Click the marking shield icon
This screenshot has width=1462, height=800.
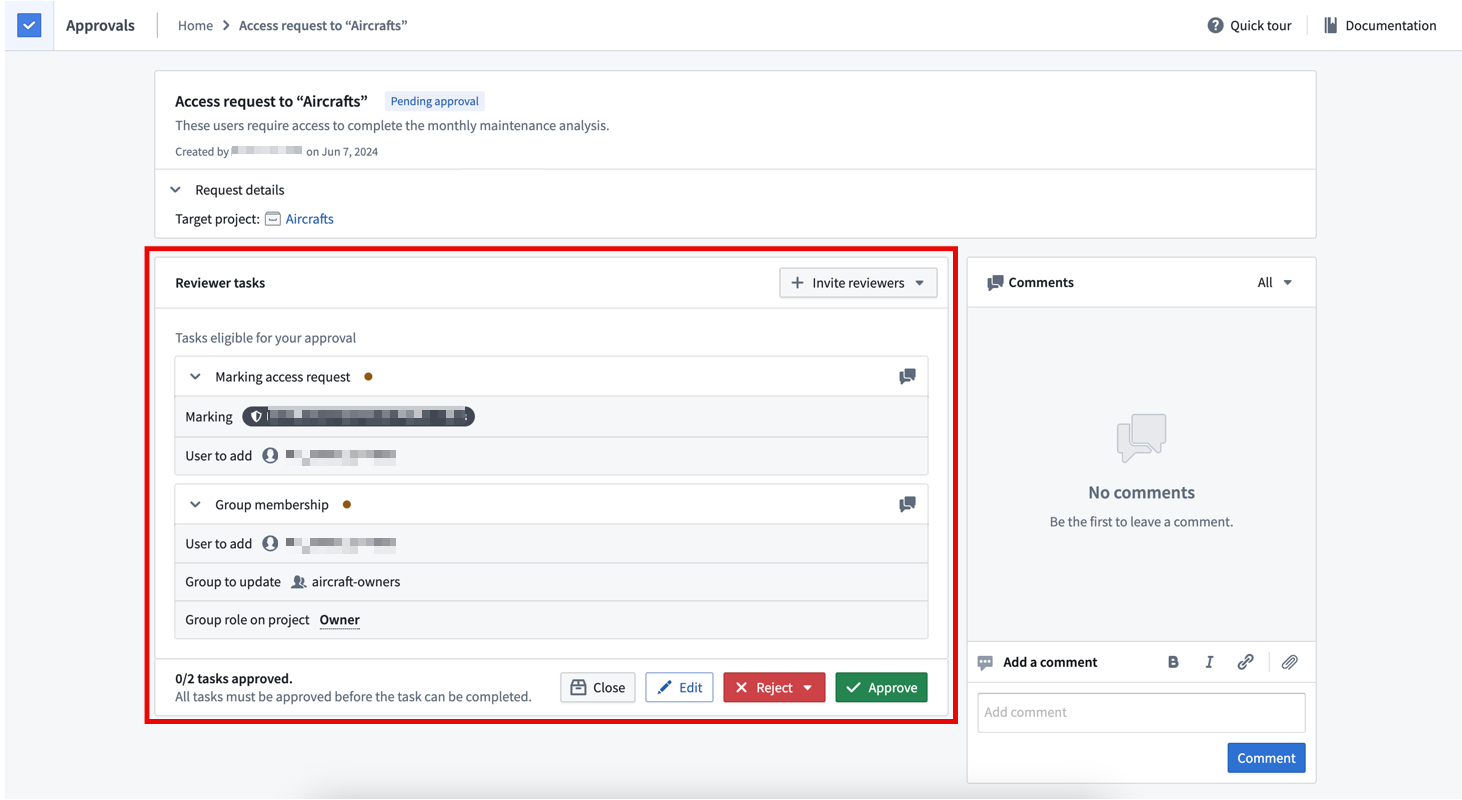click(256, 416)
